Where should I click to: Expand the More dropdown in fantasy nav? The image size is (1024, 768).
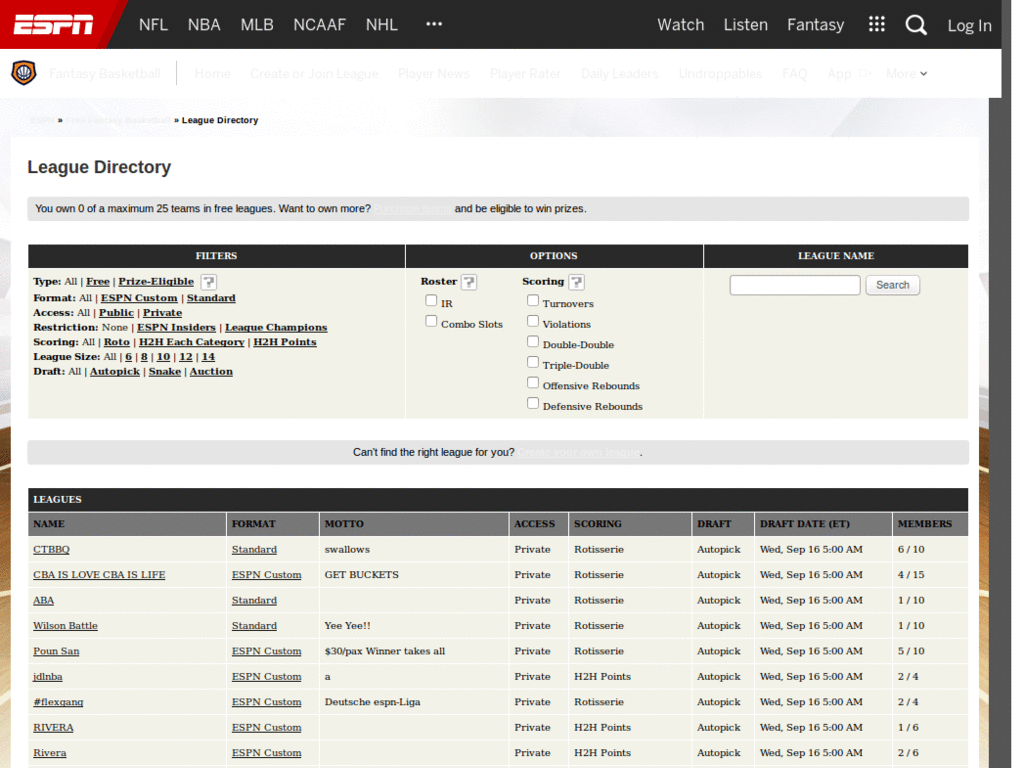[x=906, y=74]
